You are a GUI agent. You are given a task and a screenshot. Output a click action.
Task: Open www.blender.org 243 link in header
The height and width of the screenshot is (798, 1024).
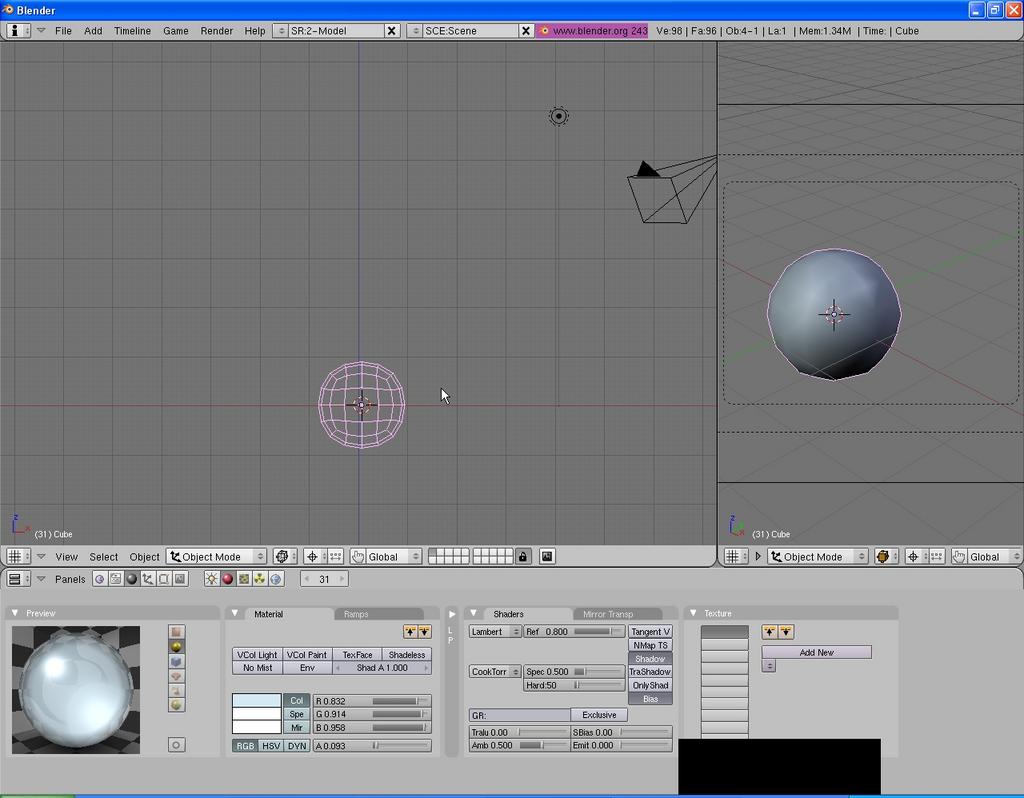pyautogui.click(x=592, y=31)
